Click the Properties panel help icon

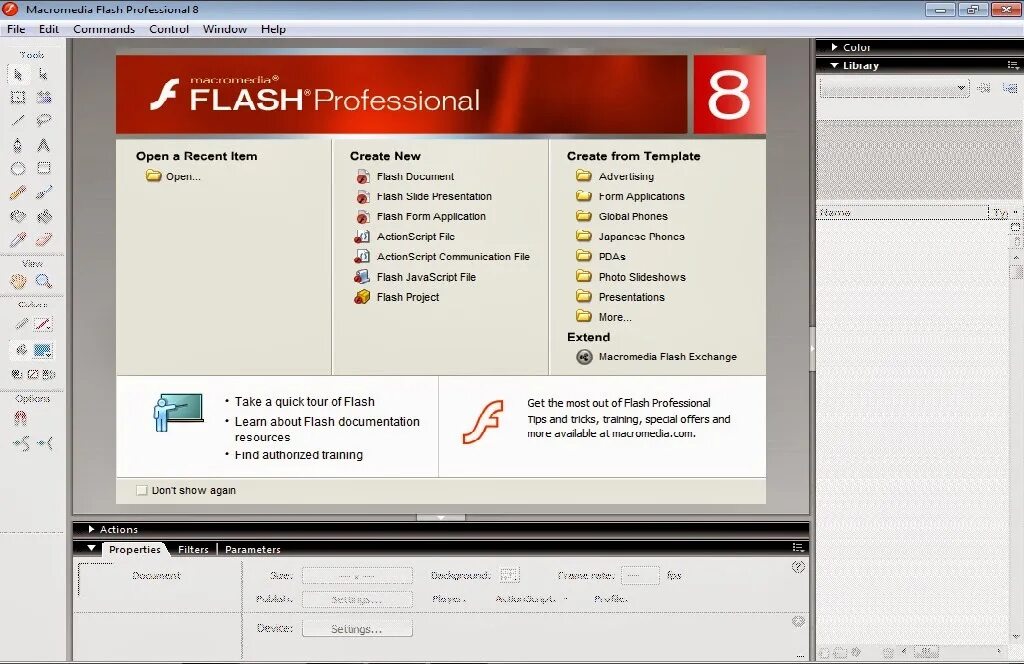[798, 567]
